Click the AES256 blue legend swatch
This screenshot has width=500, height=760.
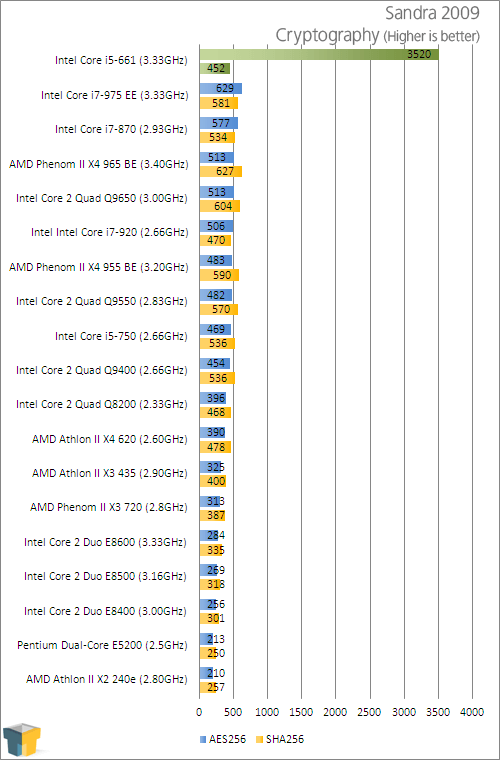tap(202, 739)
